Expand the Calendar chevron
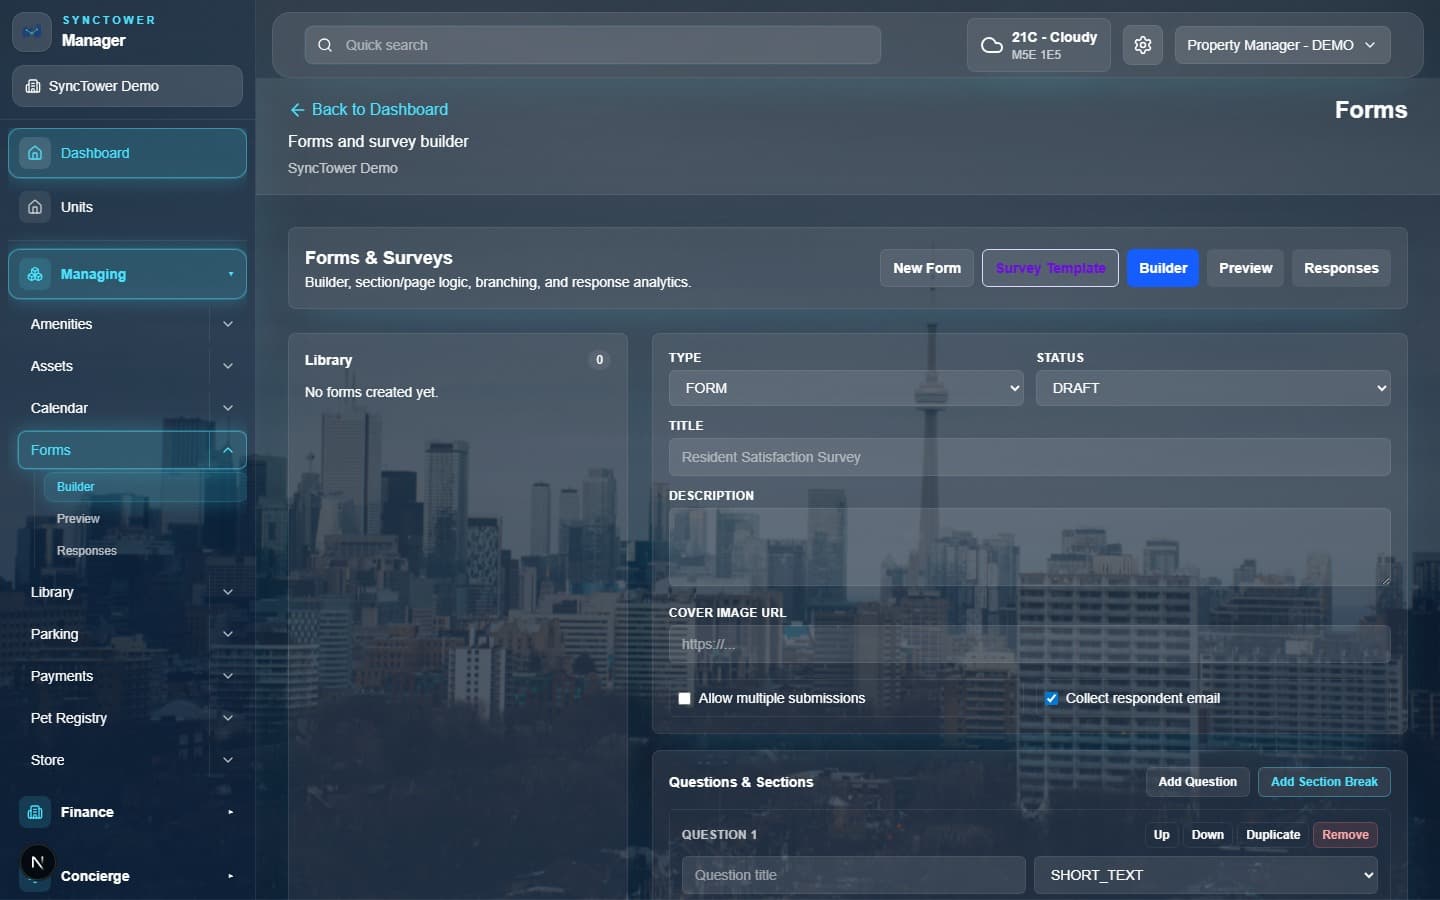Image resolution: width=1440 pixels, height=900 pixels. [x=228, y=408]
